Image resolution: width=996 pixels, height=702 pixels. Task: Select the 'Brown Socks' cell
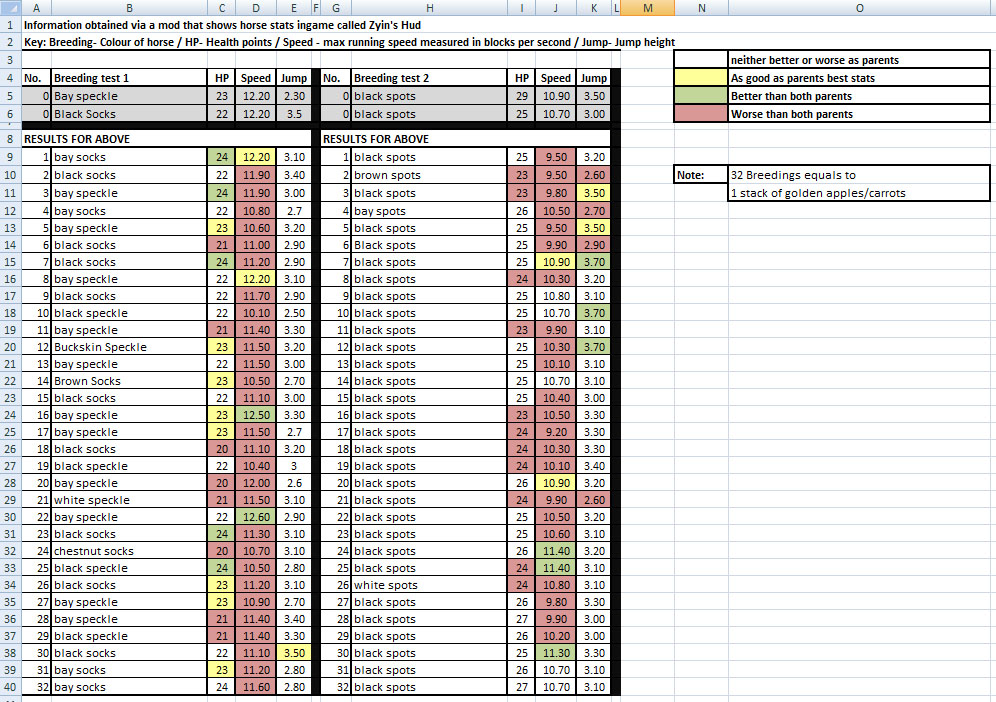130,381
